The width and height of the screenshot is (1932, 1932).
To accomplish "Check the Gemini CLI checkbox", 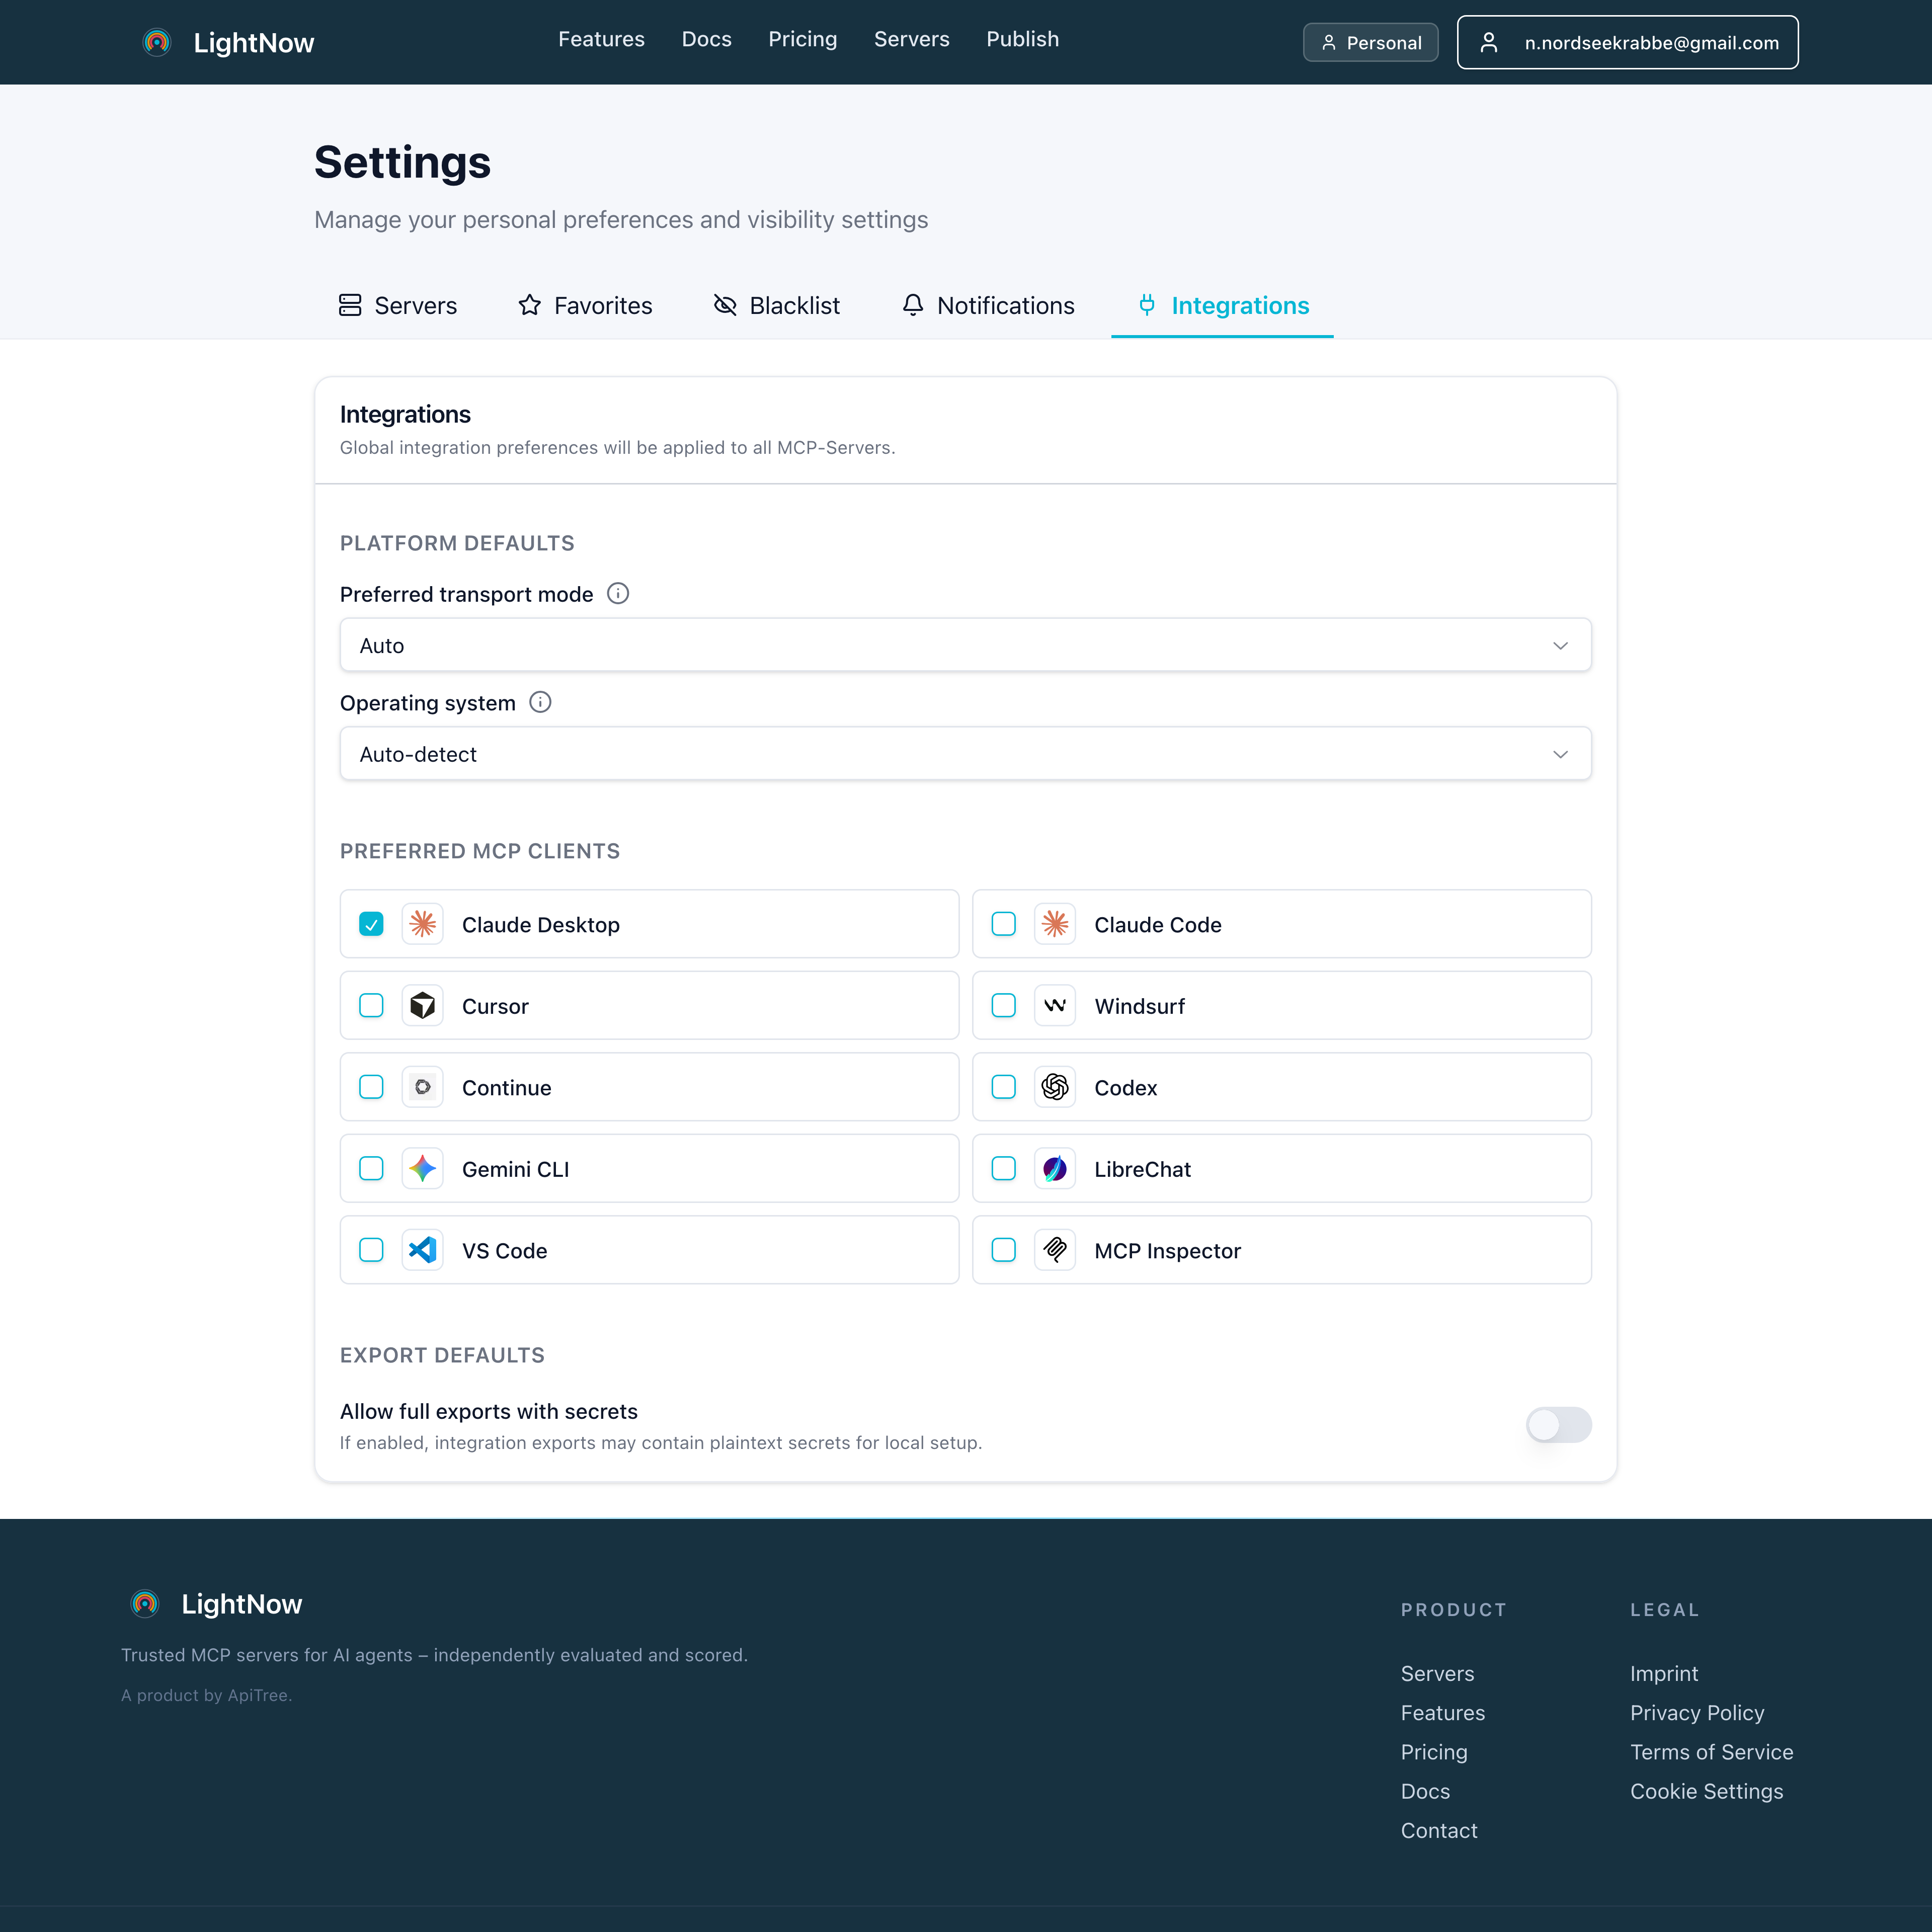I will point(371,1168).
